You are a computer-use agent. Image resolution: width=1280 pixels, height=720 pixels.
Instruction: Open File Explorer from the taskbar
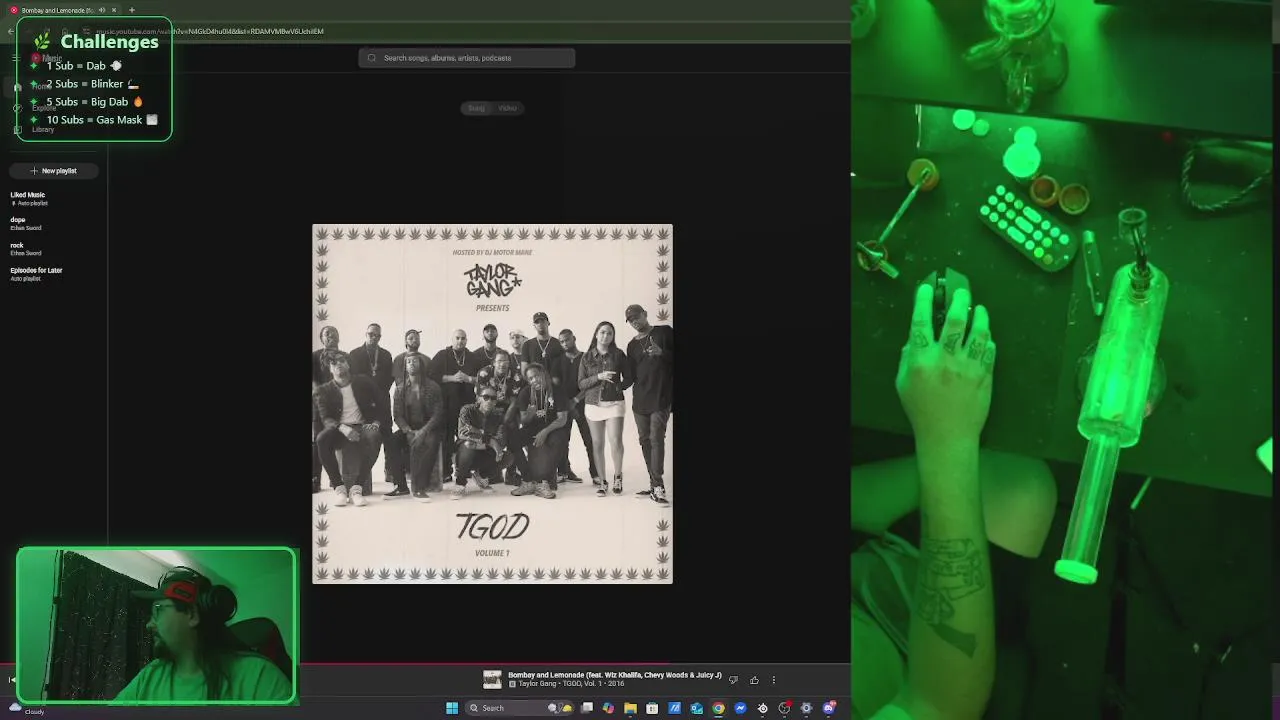click(x=630, y=708)
